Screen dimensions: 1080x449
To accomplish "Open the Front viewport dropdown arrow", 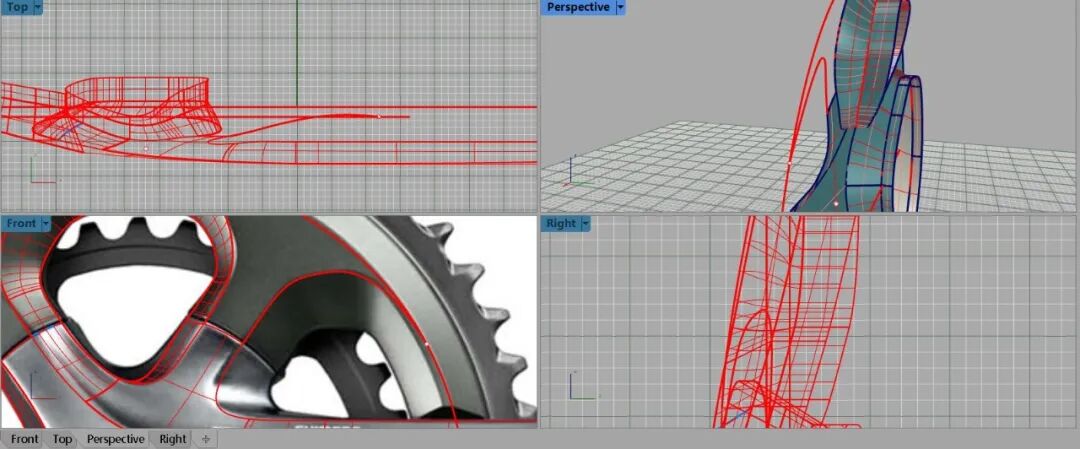I will coord(46,224).
